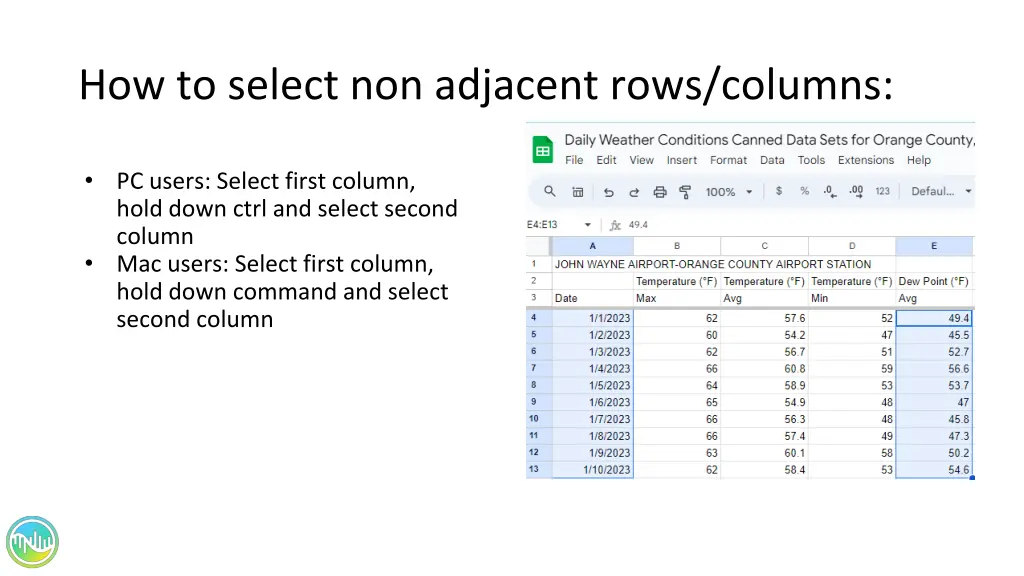Screen dimensions: 1024x576
Task: Open the Tools menu
Action: pos(811,160)
